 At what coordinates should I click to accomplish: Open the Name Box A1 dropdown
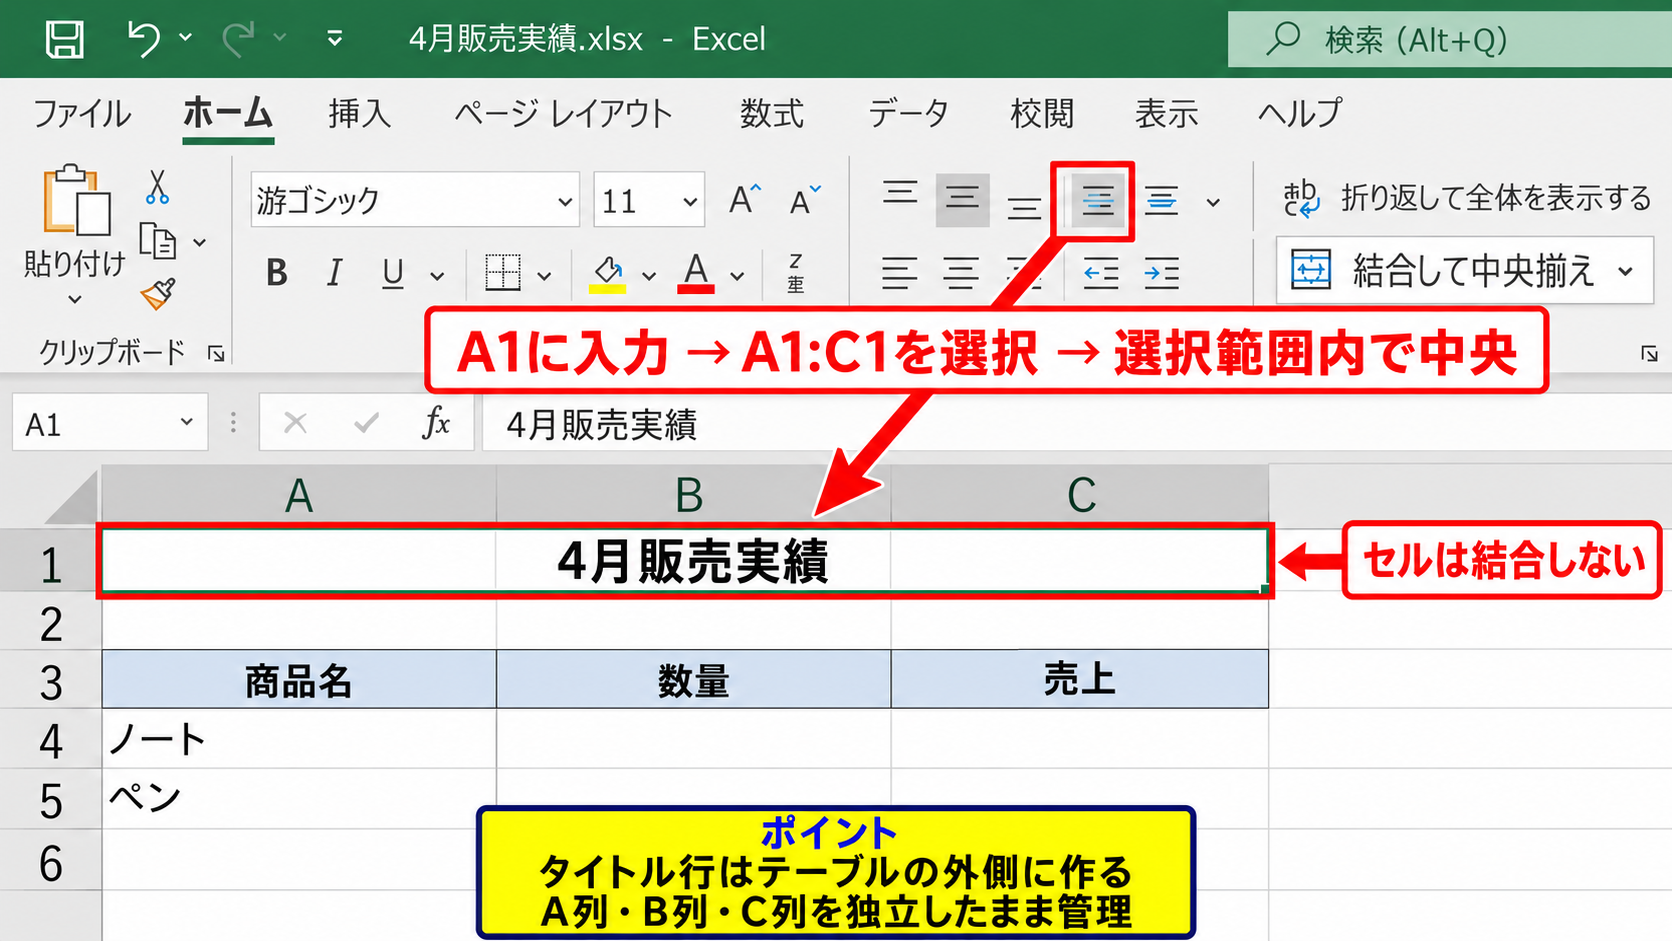(186, 423)
